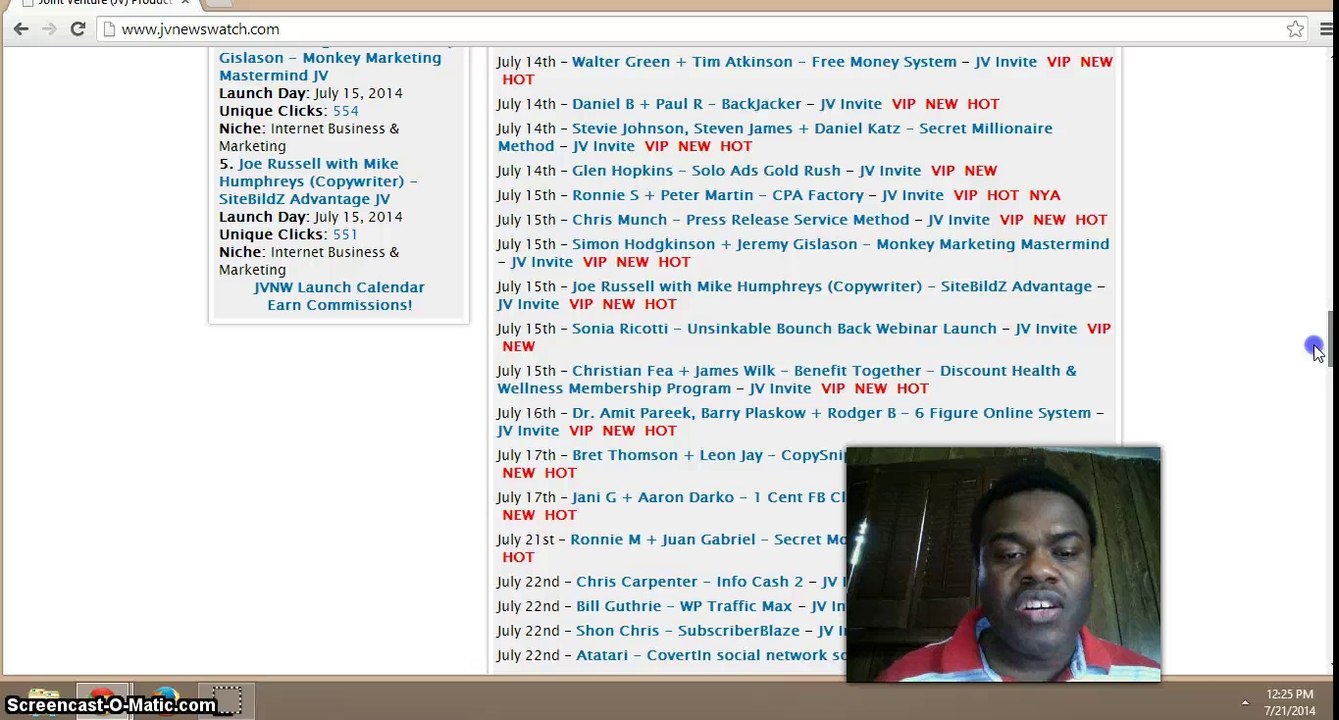Click JV Invite link for Solo Ads Gold Rush

click(x=890, y=171)
